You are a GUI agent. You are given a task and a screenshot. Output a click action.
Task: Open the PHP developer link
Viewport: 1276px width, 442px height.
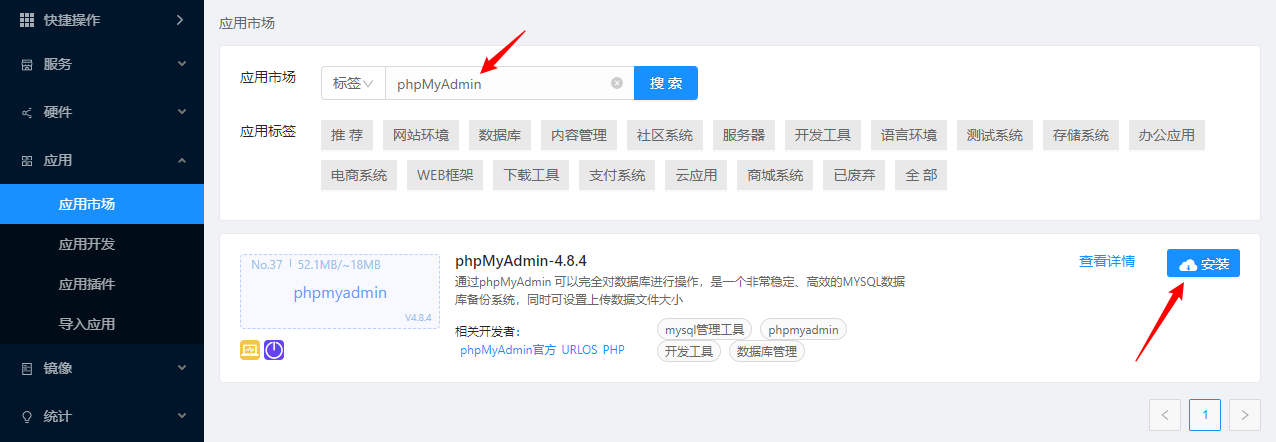(613, 350)
